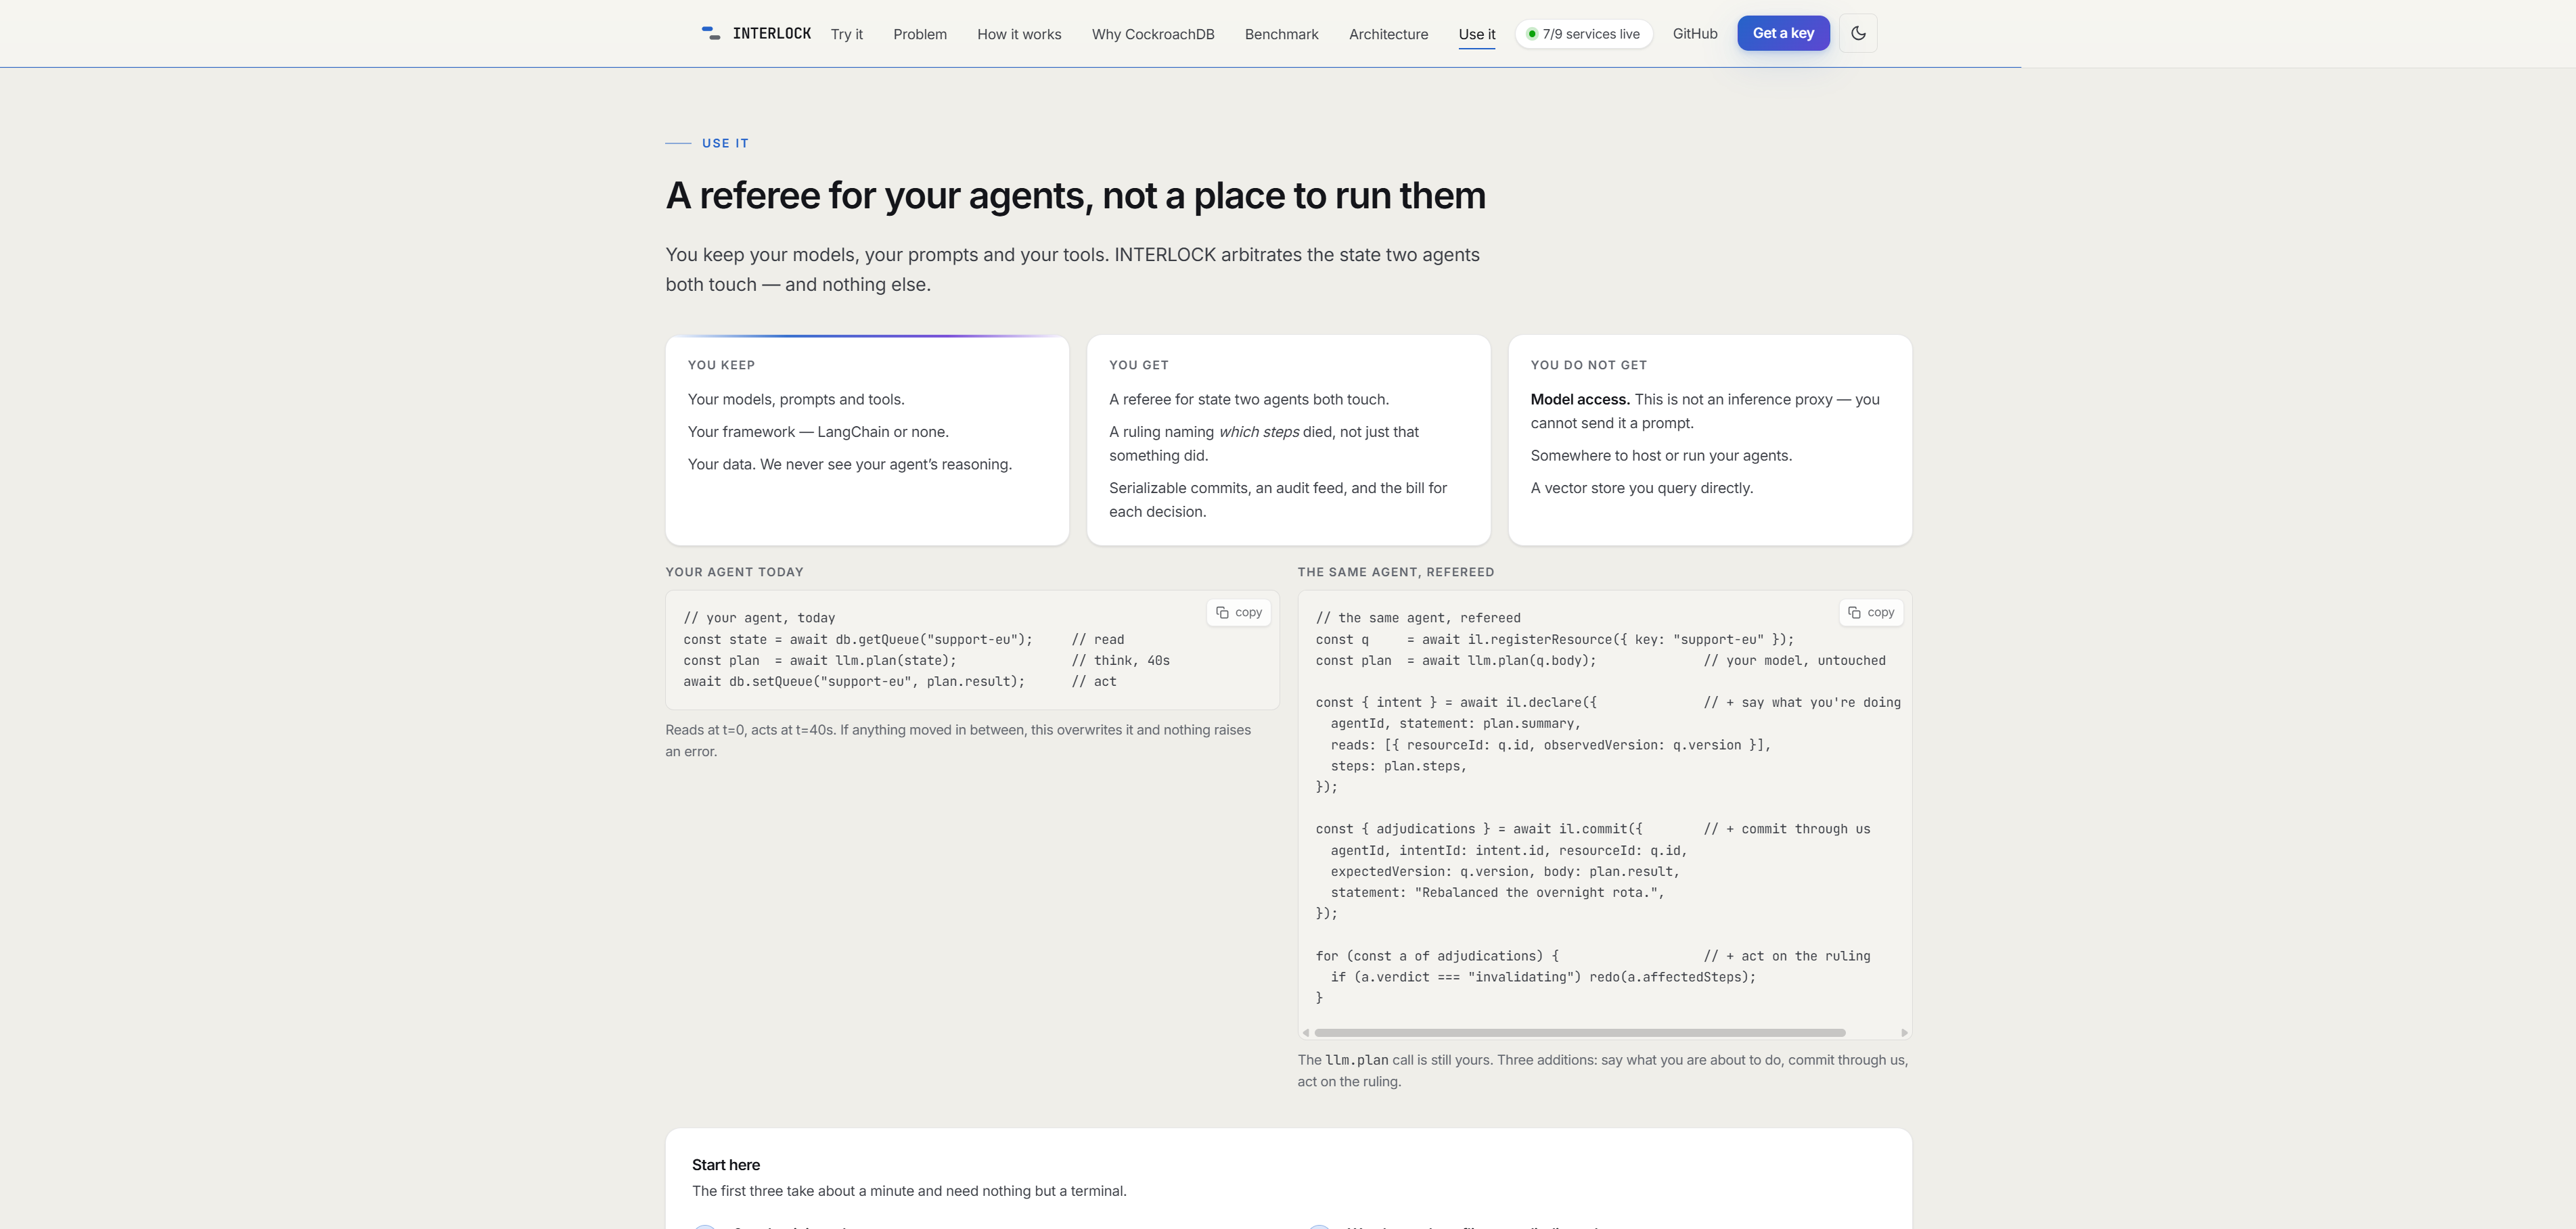
Task: Click the YOU GET card heading
Action: tap(1138, 365)
